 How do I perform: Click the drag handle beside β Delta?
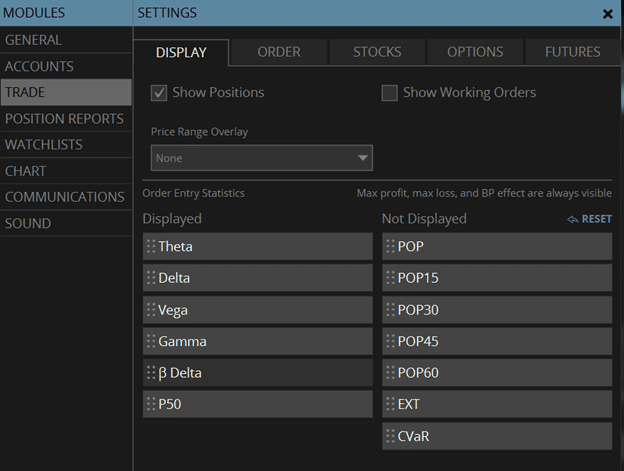coord(151,373)
